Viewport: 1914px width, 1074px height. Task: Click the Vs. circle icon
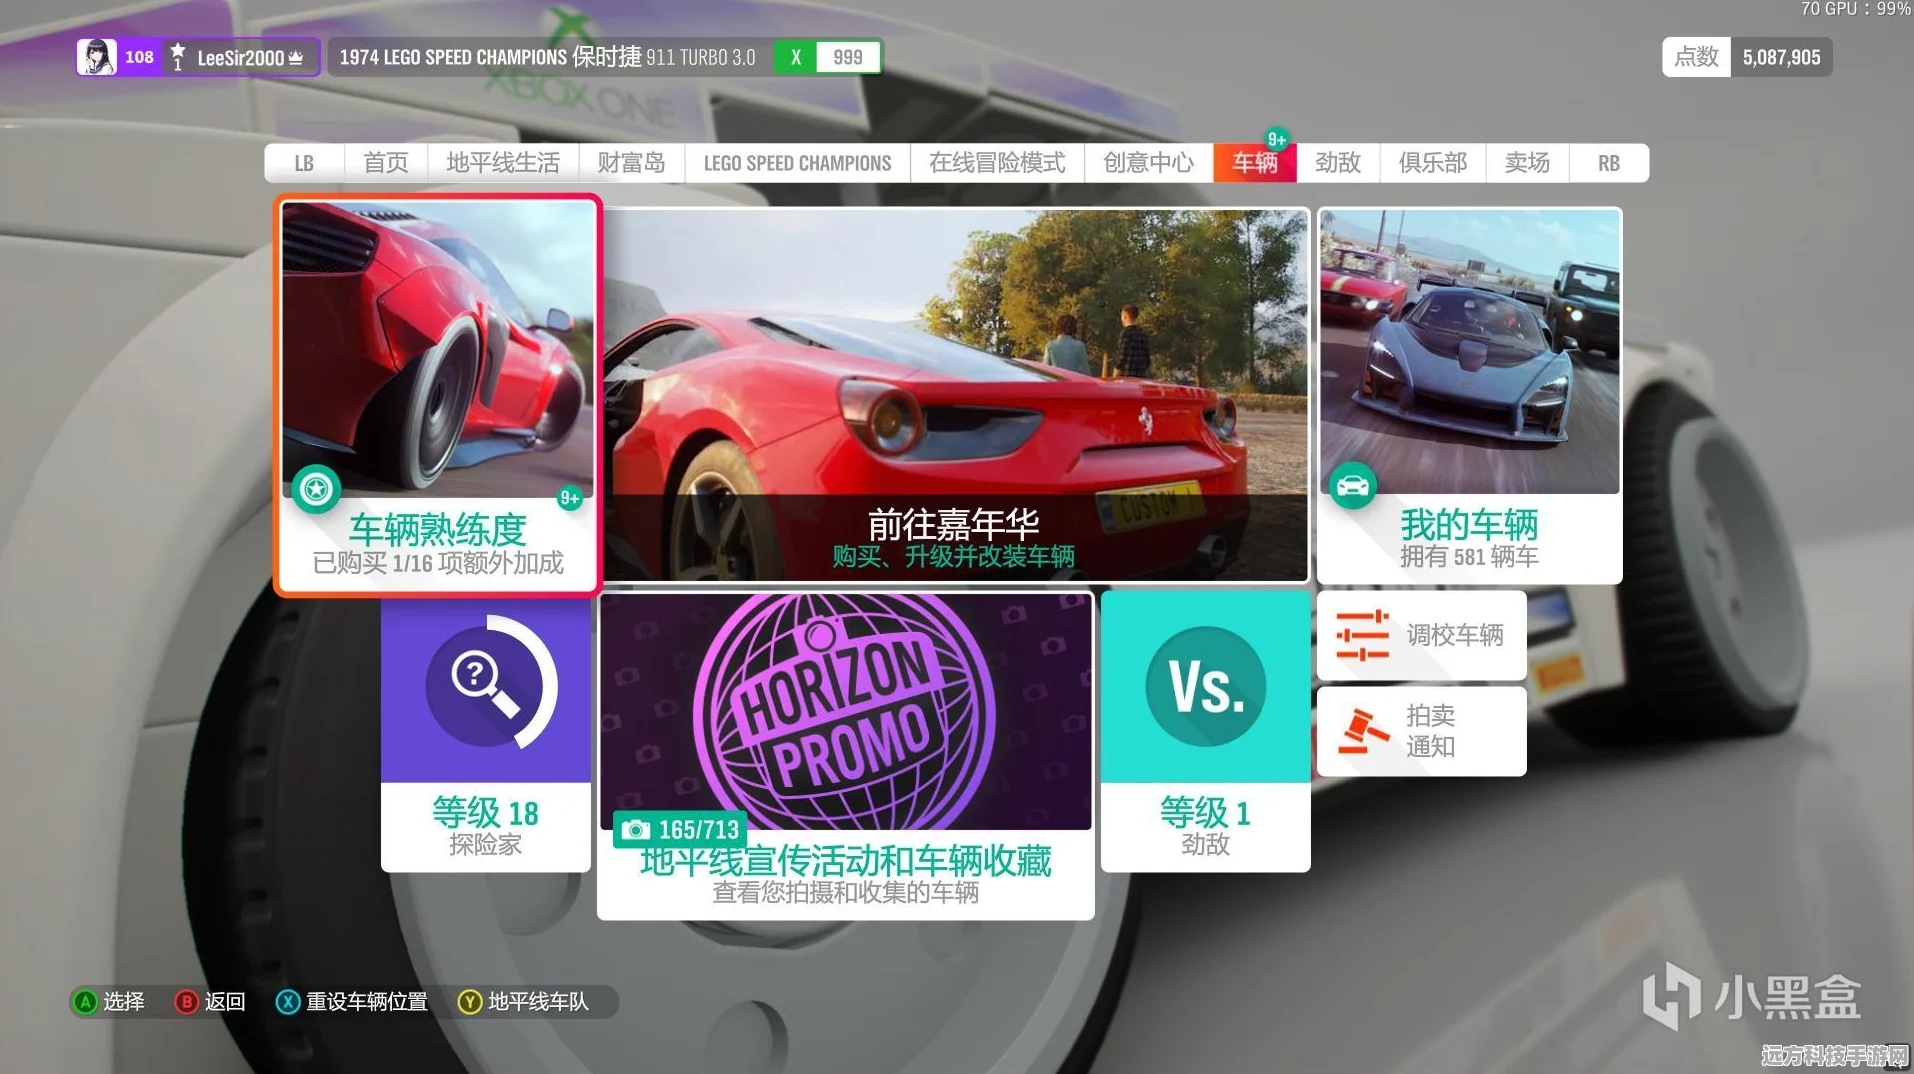click(1205, 687)
